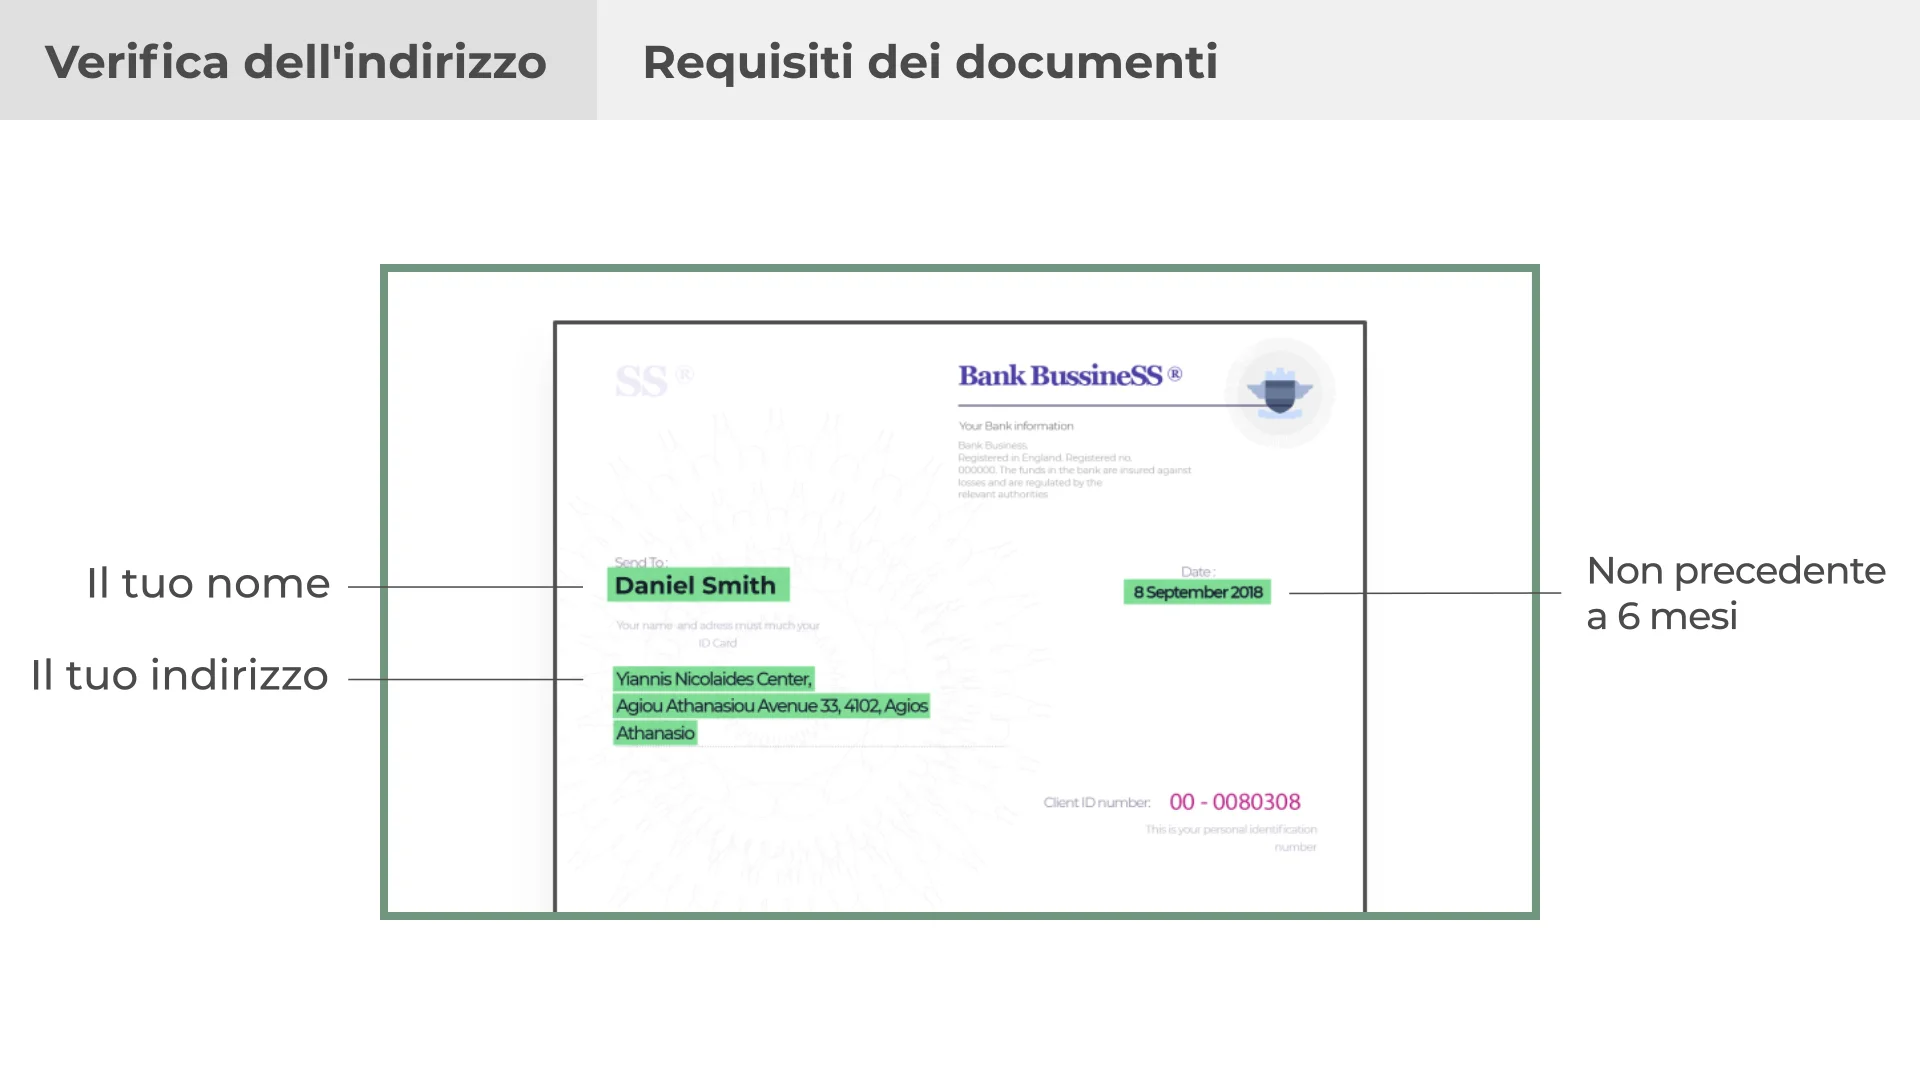This screenshot has width=1920, height=1080.
Task: Click the Non precedente a 6 mesi label
Action: point(1735,593)
